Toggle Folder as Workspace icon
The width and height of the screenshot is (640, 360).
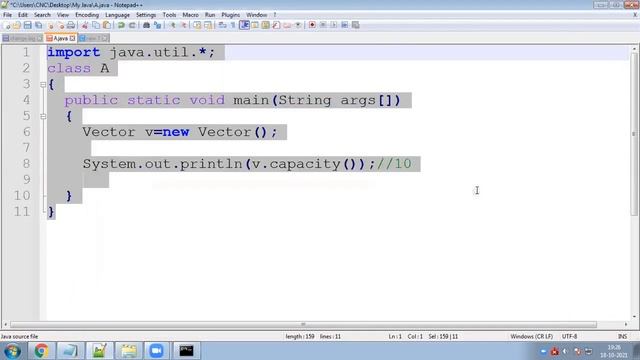pos(287,25)
